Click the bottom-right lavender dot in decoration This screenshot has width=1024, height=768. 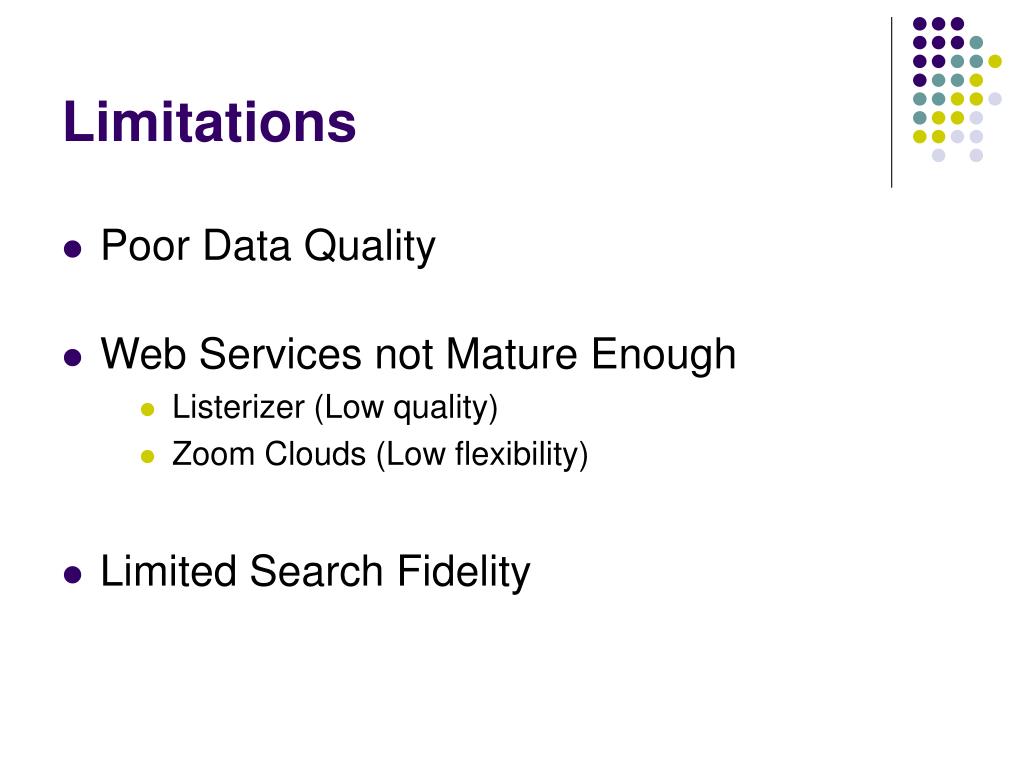[x=976, y=155]
